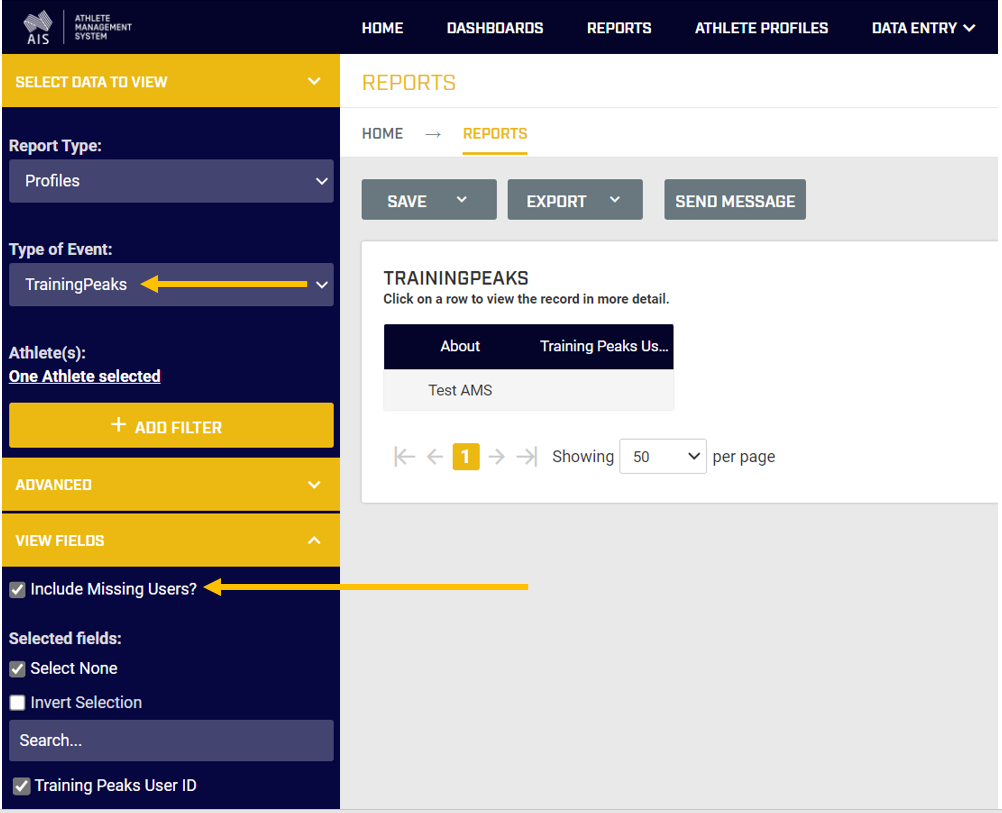Click the Home breadcrumb link
Image resolution: width=1002 pixels, height=813 pixels.
pos(382,134)
